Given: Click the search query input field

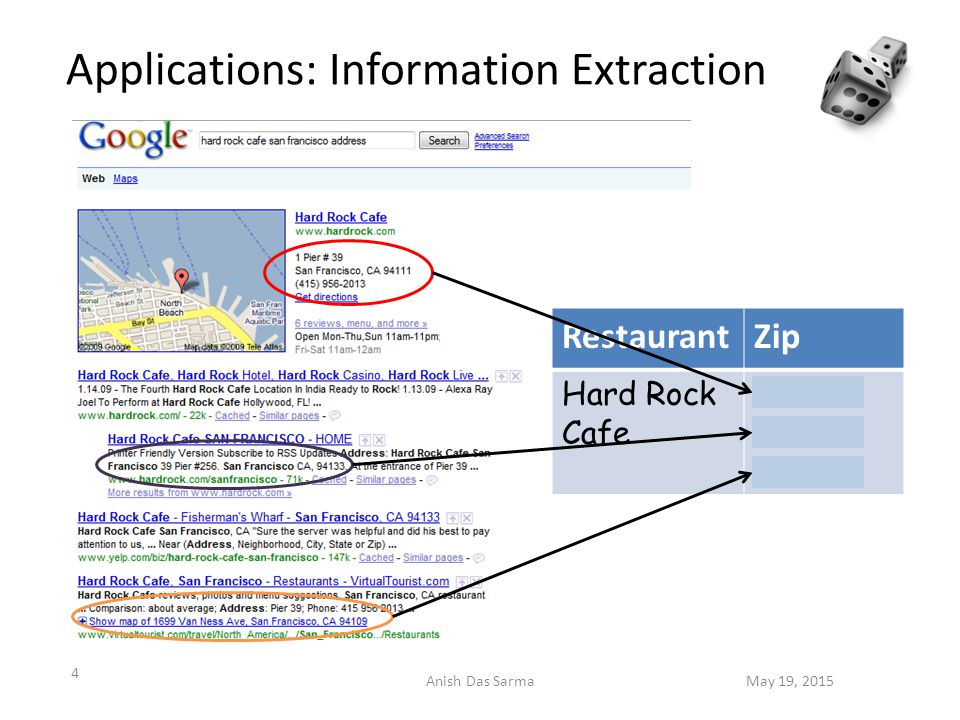Looking at the screenshot, I should coord(306,140).
